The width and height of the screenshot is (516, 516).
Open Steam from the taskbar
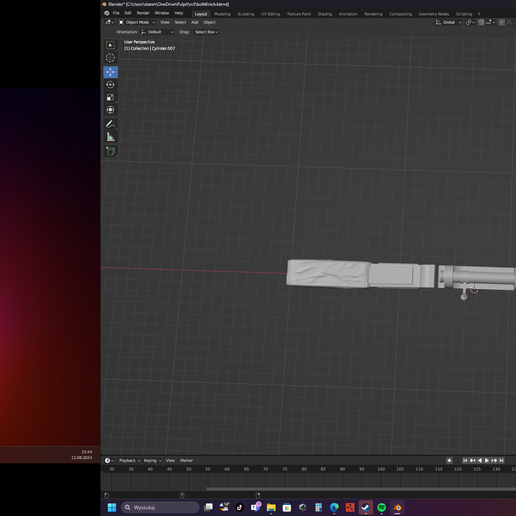point(366,508)
